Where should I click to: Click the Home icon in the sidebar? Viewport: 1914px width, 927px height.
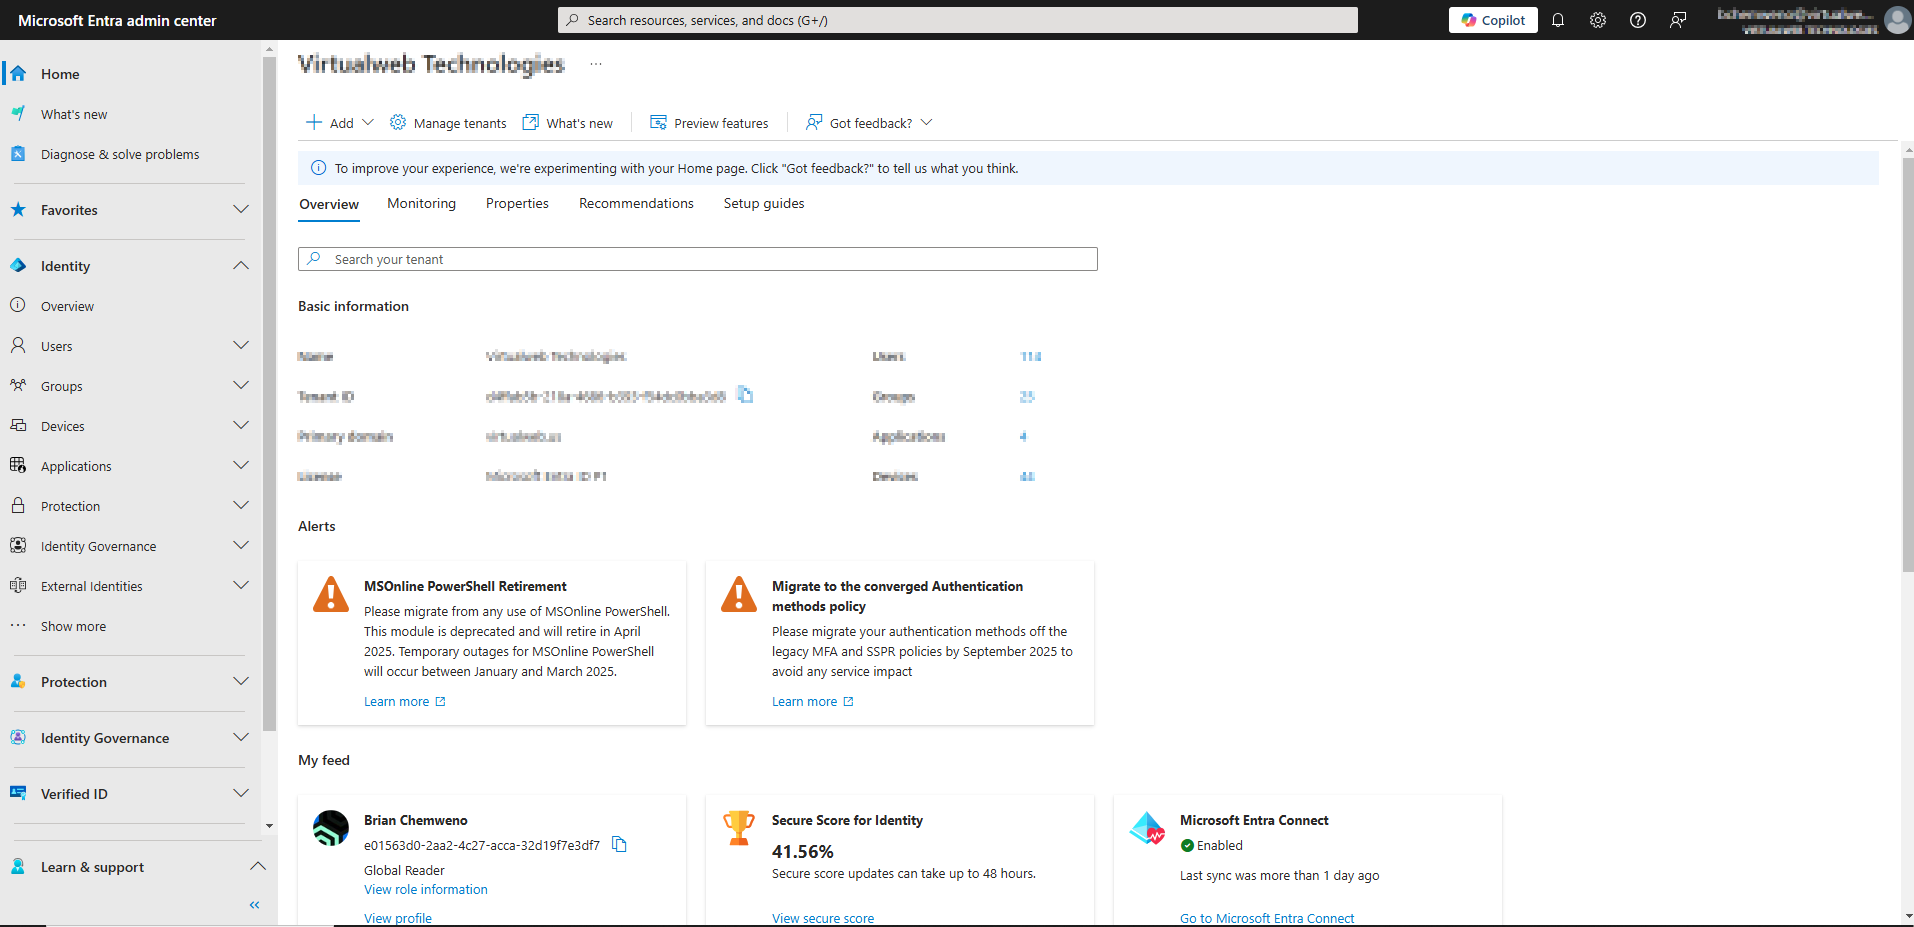point(17,73)
